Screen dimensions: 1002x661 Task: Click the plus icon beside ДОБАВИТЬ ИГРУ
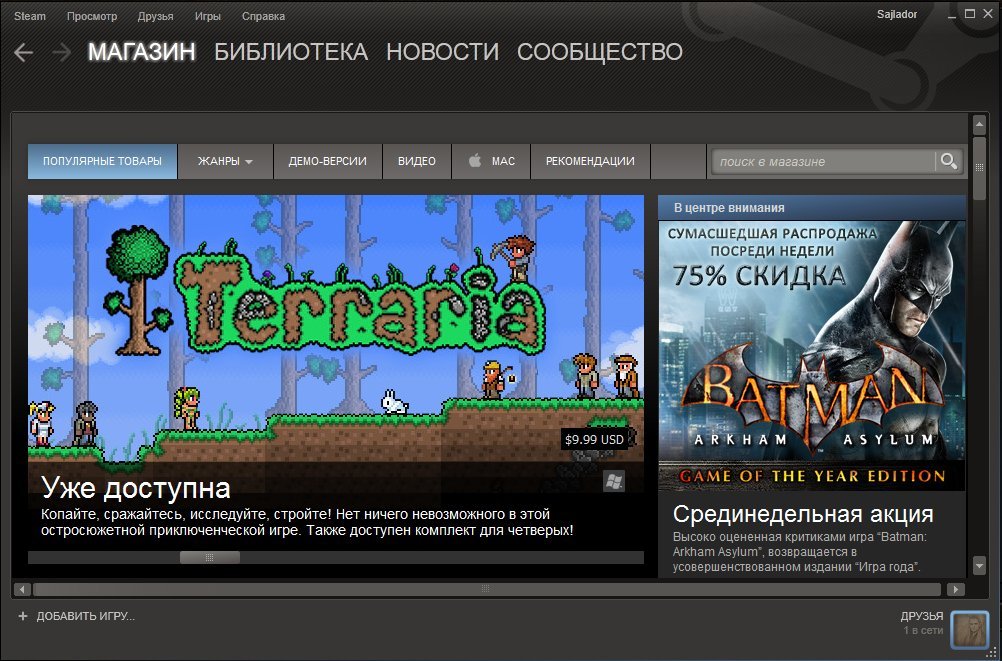click(23, 616)
